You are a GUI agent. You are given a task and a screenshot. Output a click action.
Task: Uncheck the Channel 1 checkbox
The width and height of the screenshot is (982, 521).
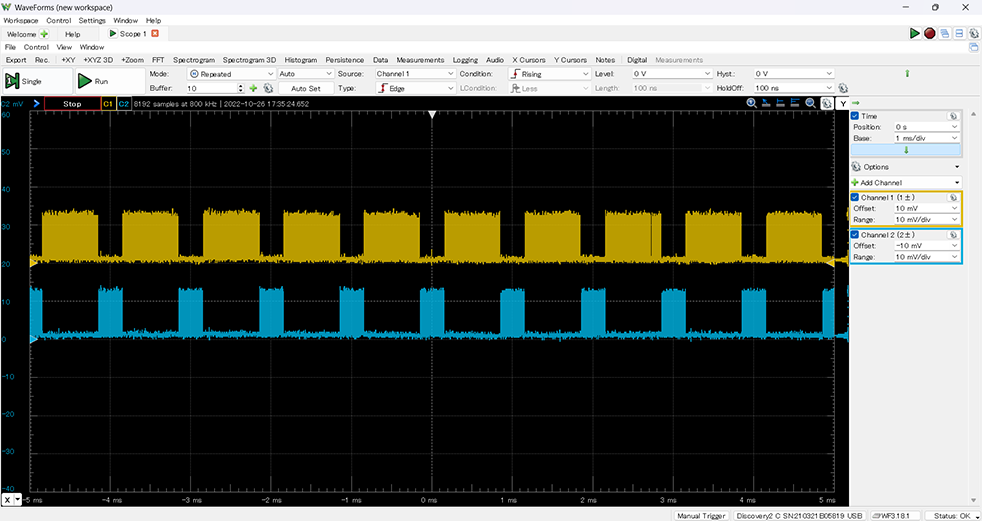855,197
